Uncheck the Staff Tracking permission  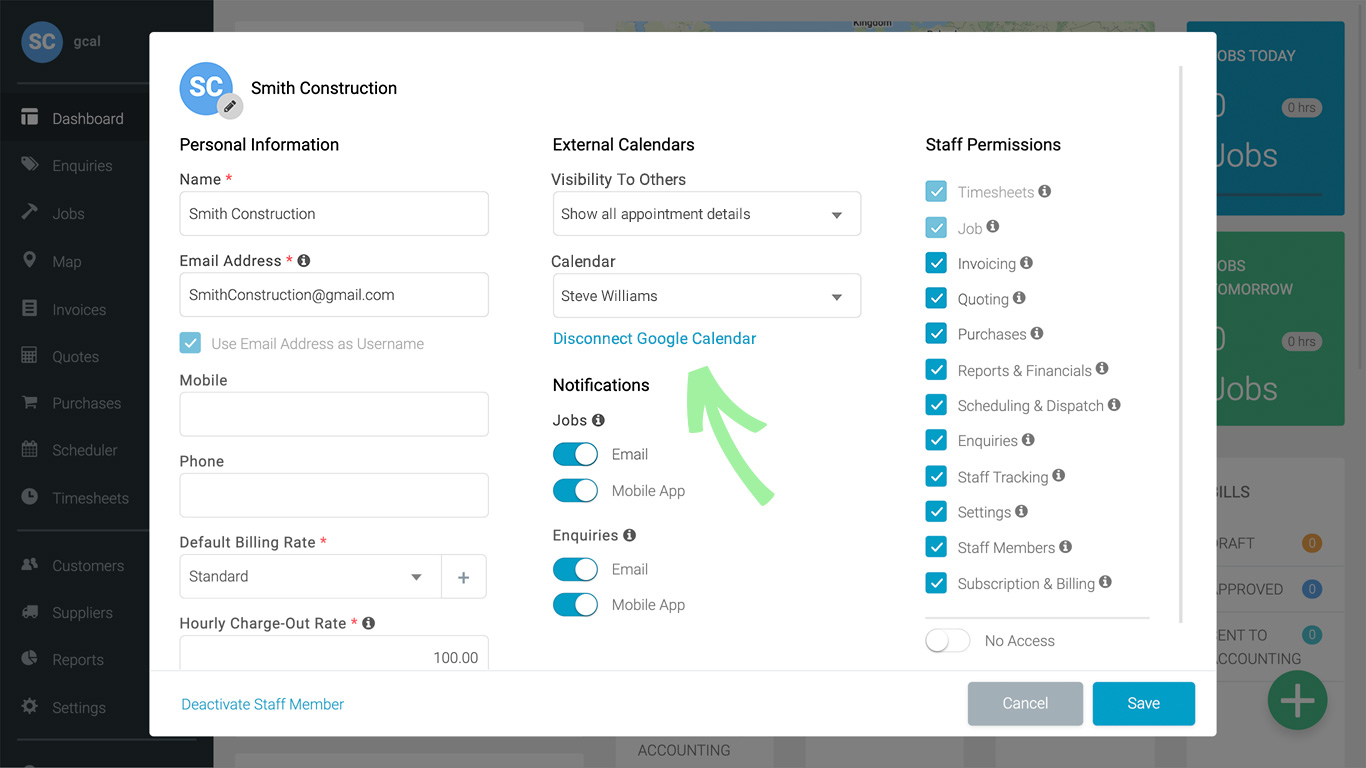coord(936,476)
